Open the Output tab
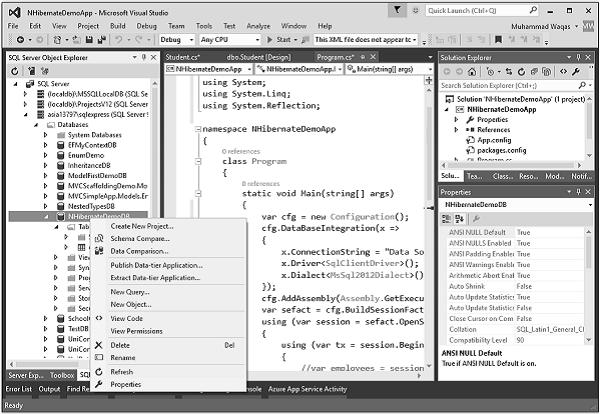The image size is (600, 414). click(49, 389)
